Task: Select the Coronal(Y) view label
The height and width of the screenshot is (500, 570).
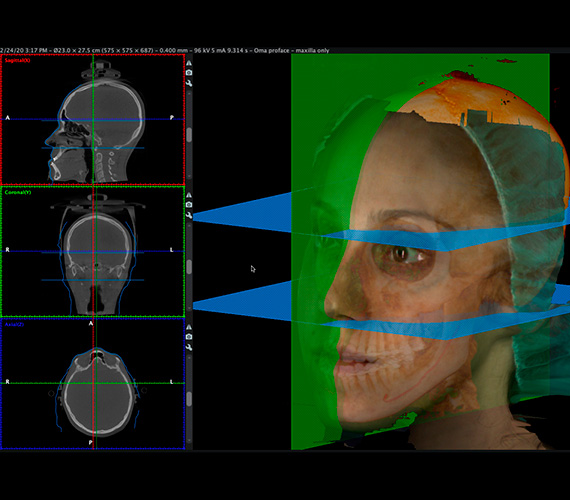Action: click(18, 192)
